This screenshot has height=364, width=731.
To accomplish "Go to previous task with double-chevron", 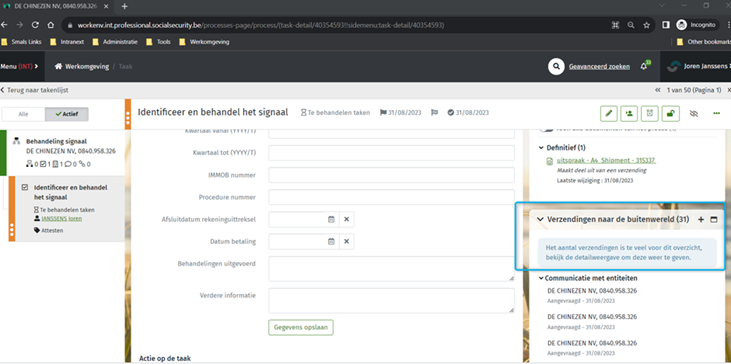I will (658, 90).
